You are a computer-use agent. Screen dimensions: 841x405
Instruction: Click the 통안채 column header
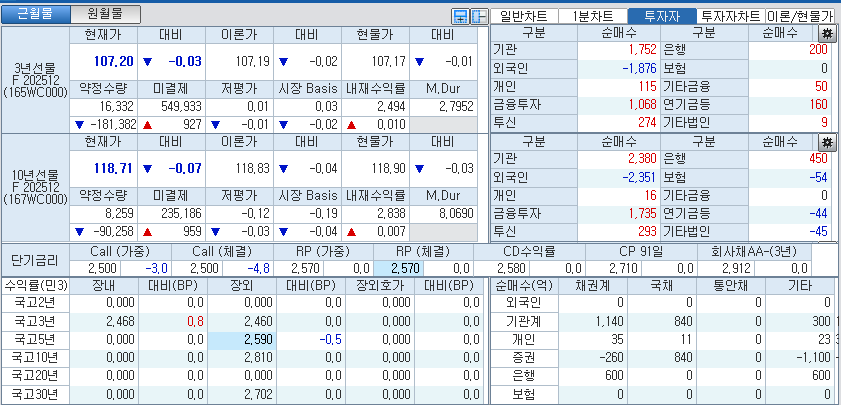[731, 285]
